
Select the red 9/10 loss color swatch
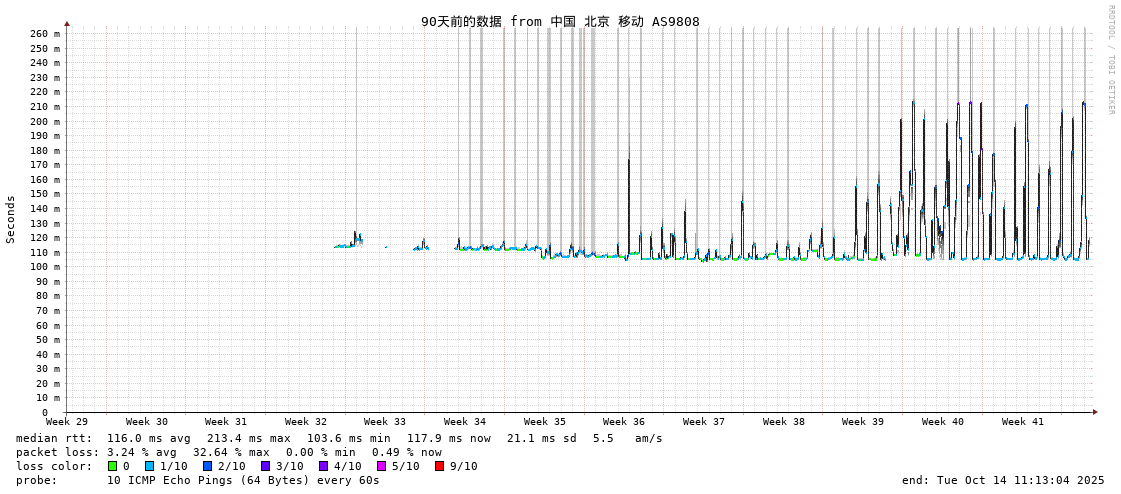pos(439,466)
